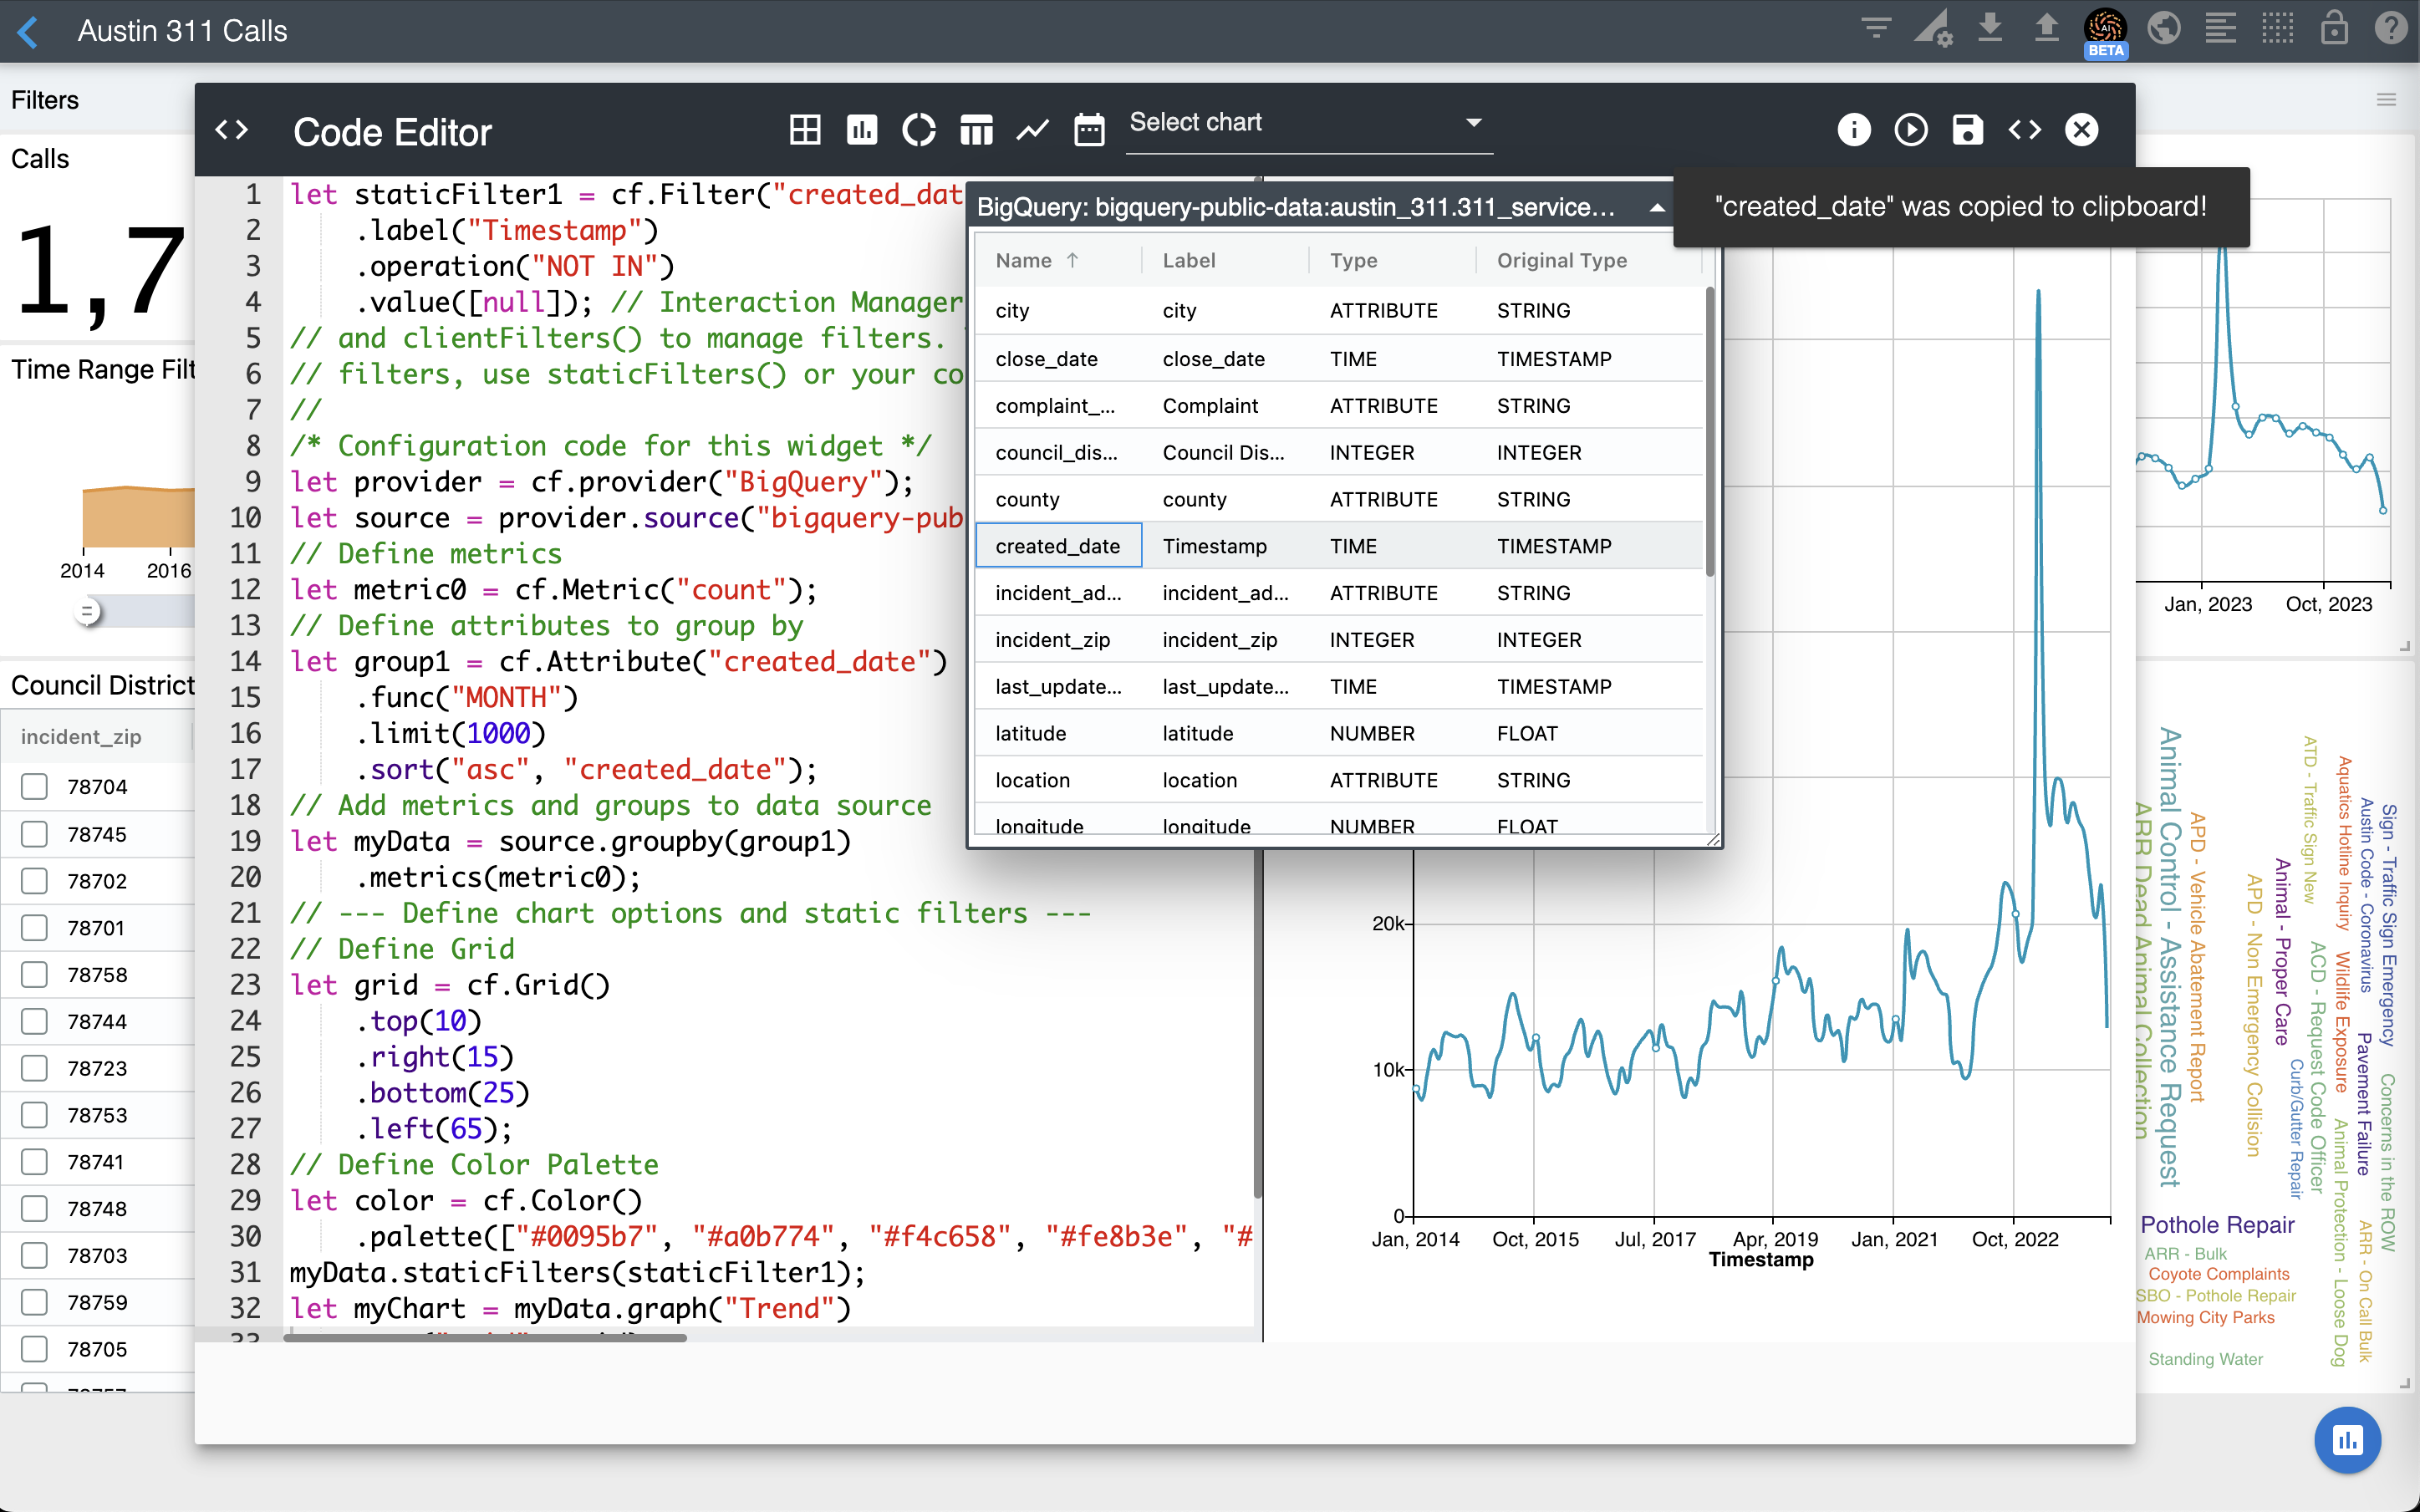The image size is (2420, 1512).
Task: Select the bar chart widget icon
Action: point(861,130)
